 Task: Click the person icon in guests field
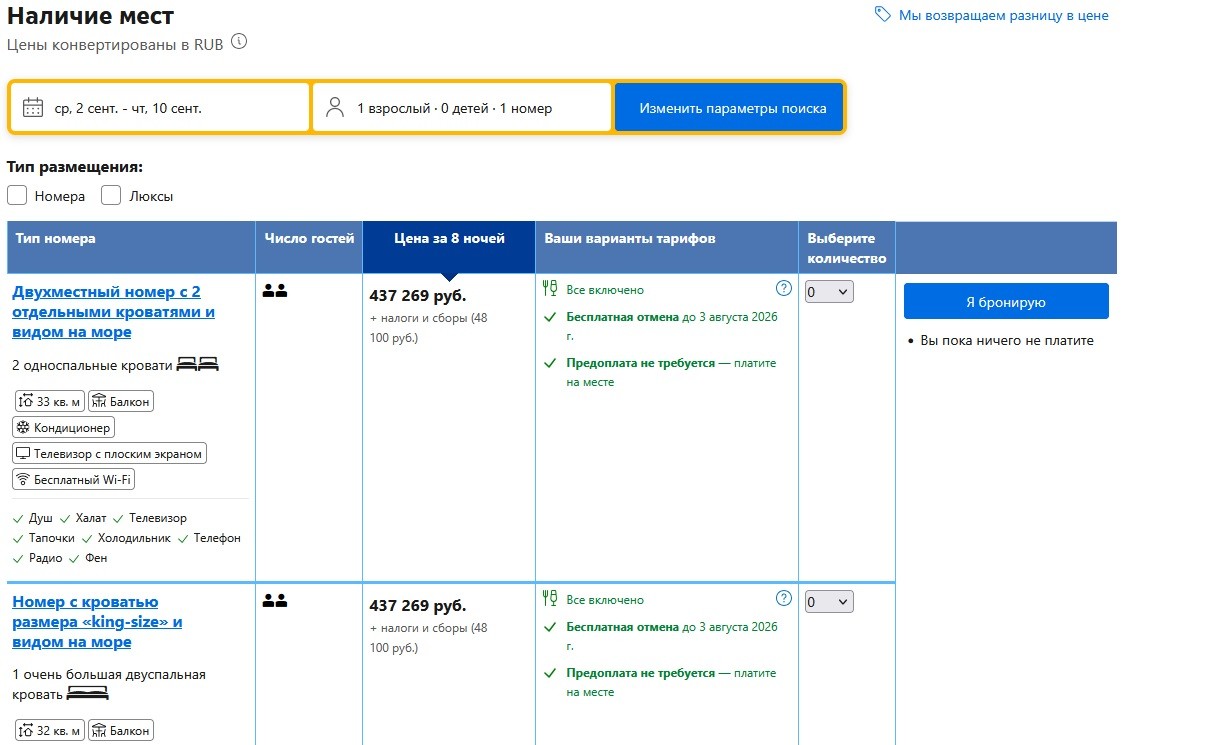pos(335,107)
